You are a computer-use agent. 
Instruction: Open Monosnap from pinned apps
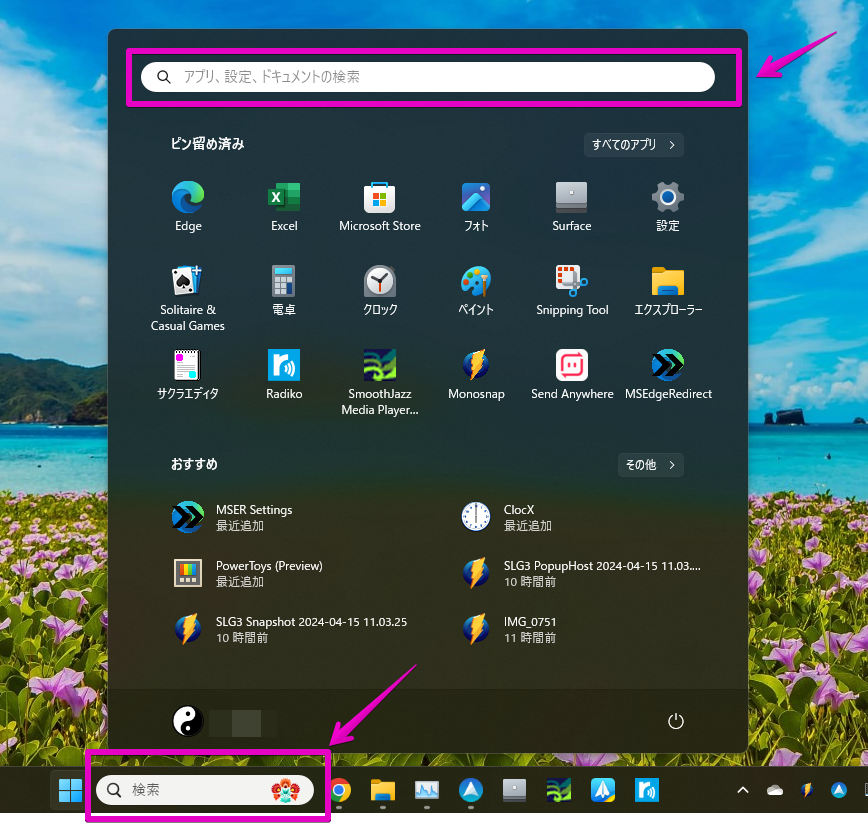pos(476,374)
